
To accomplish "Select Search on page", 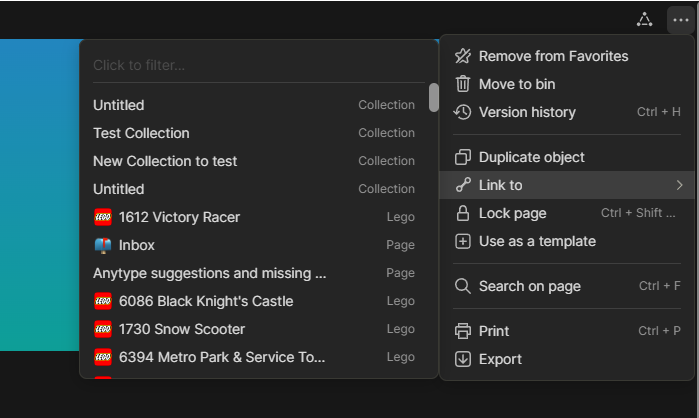I will tap(567, 286).
